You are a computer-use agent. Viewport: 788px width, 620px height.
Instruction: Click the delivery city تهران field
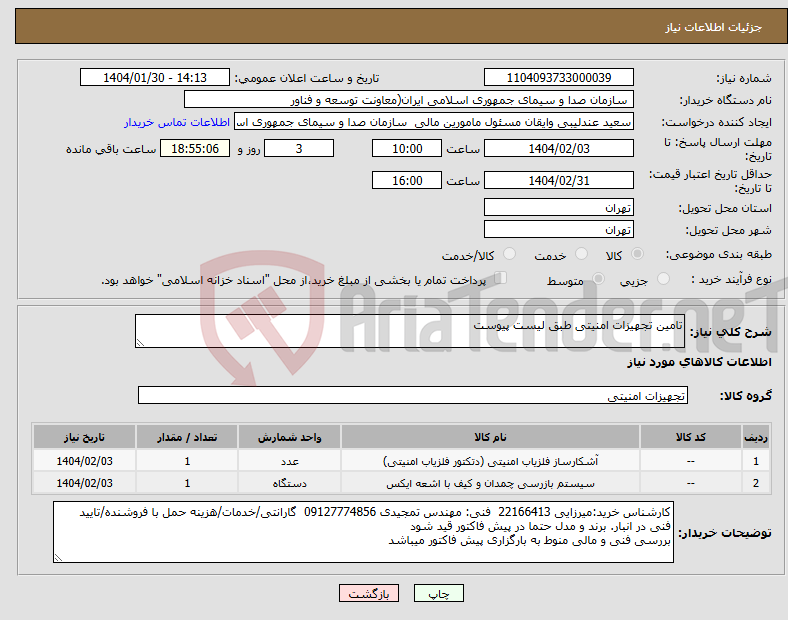[559, 230]
